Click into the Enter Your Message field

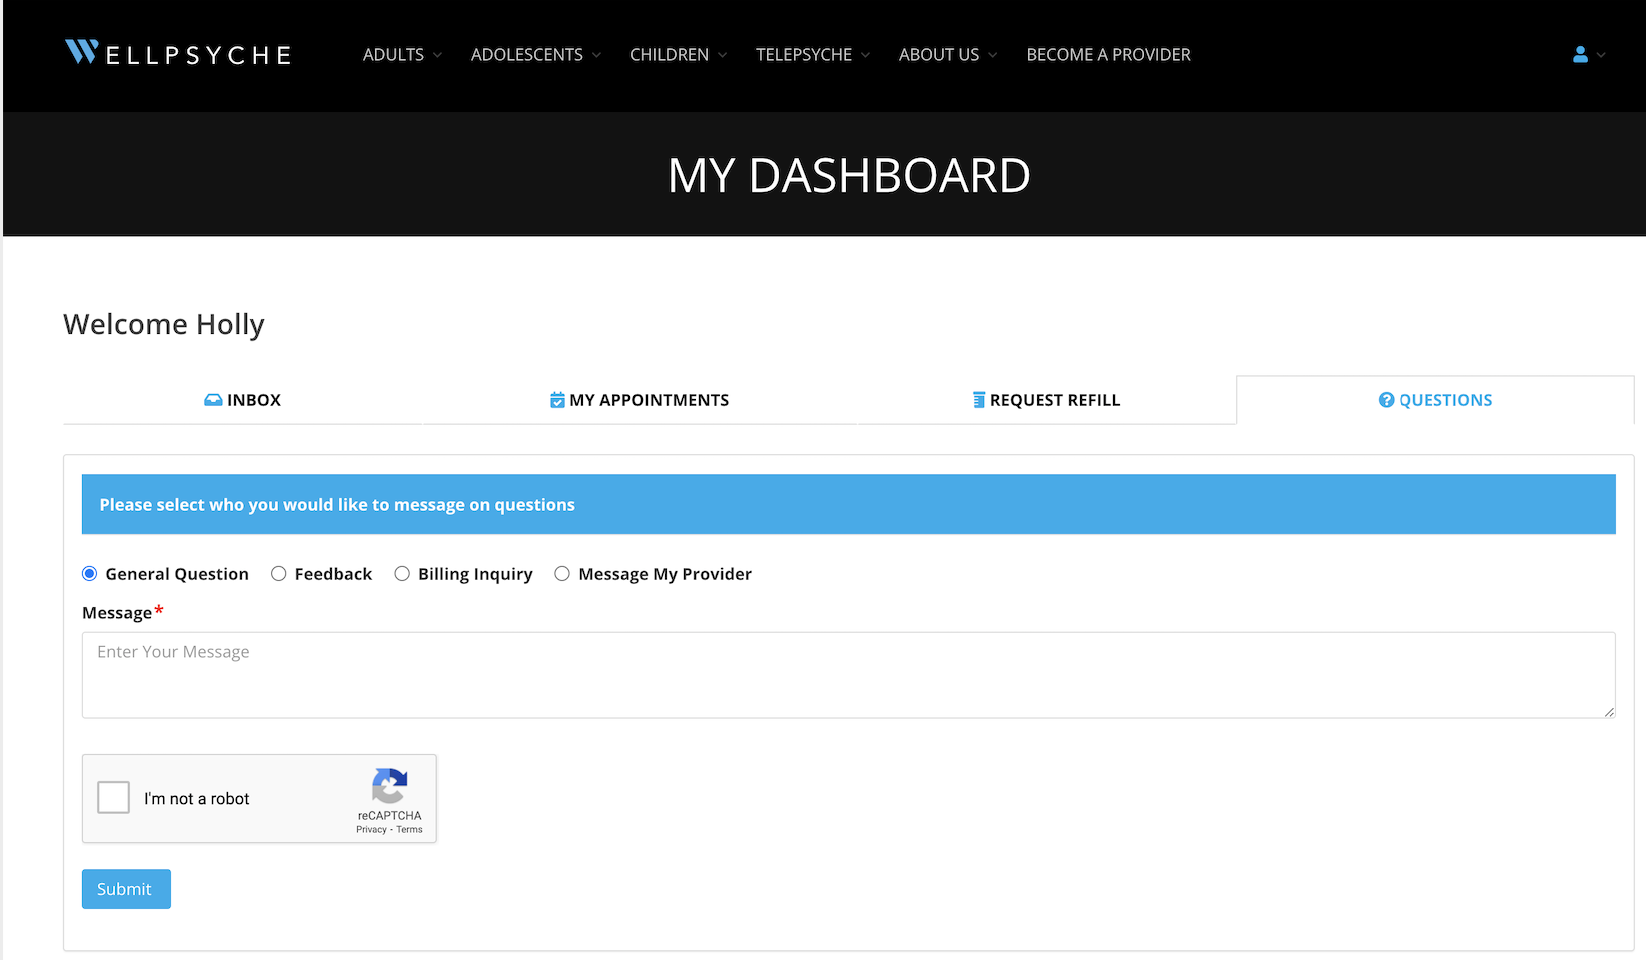click(x=848, y=675)
